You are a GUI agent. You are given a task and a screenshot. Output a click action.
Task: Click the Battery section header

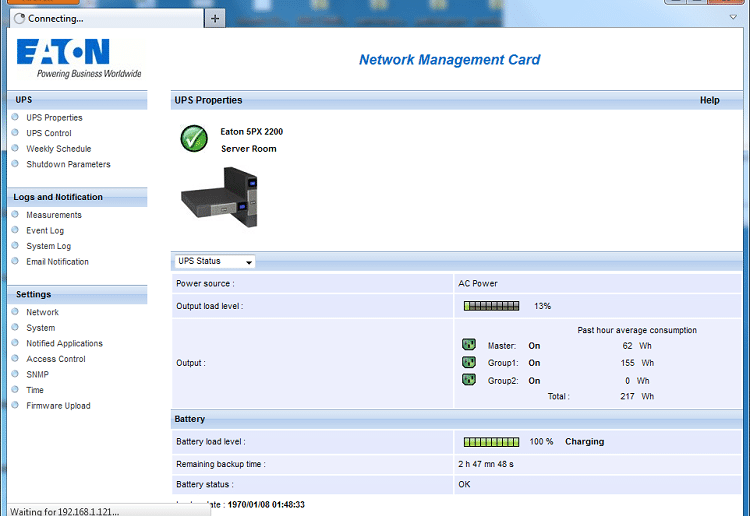[456, 419]
